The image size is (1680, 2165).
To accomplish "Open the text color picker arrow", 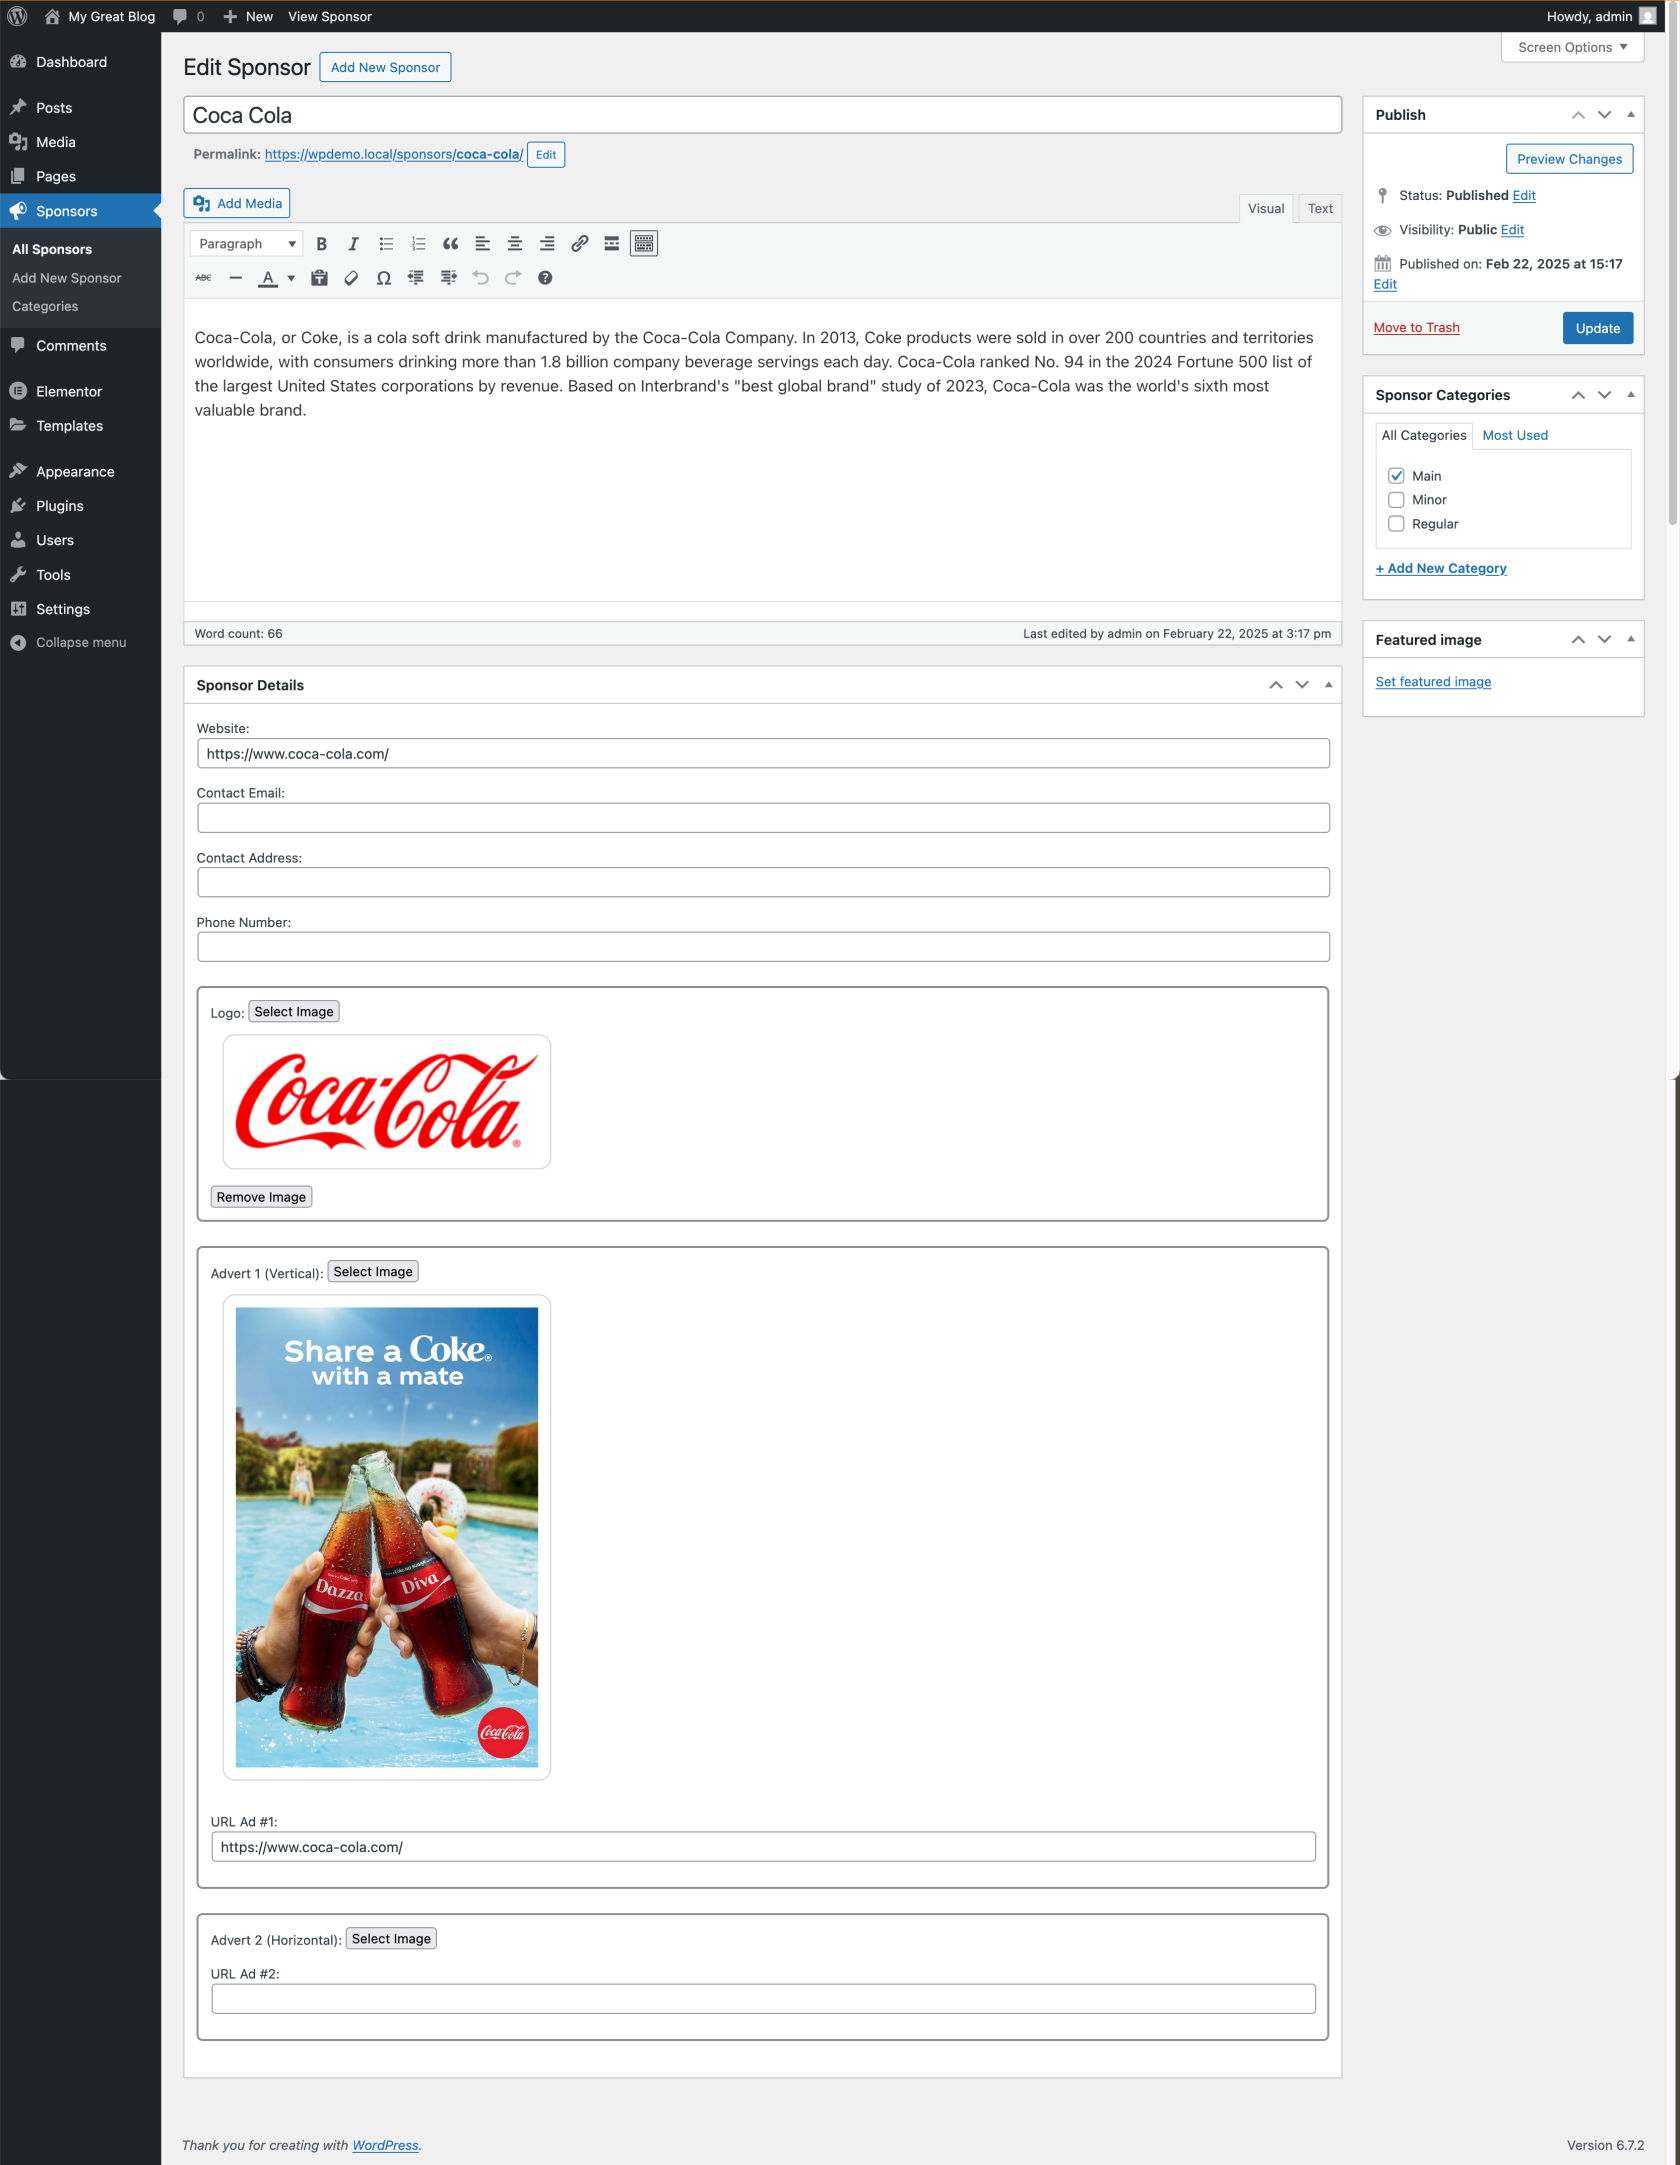I will pos(291,278).
